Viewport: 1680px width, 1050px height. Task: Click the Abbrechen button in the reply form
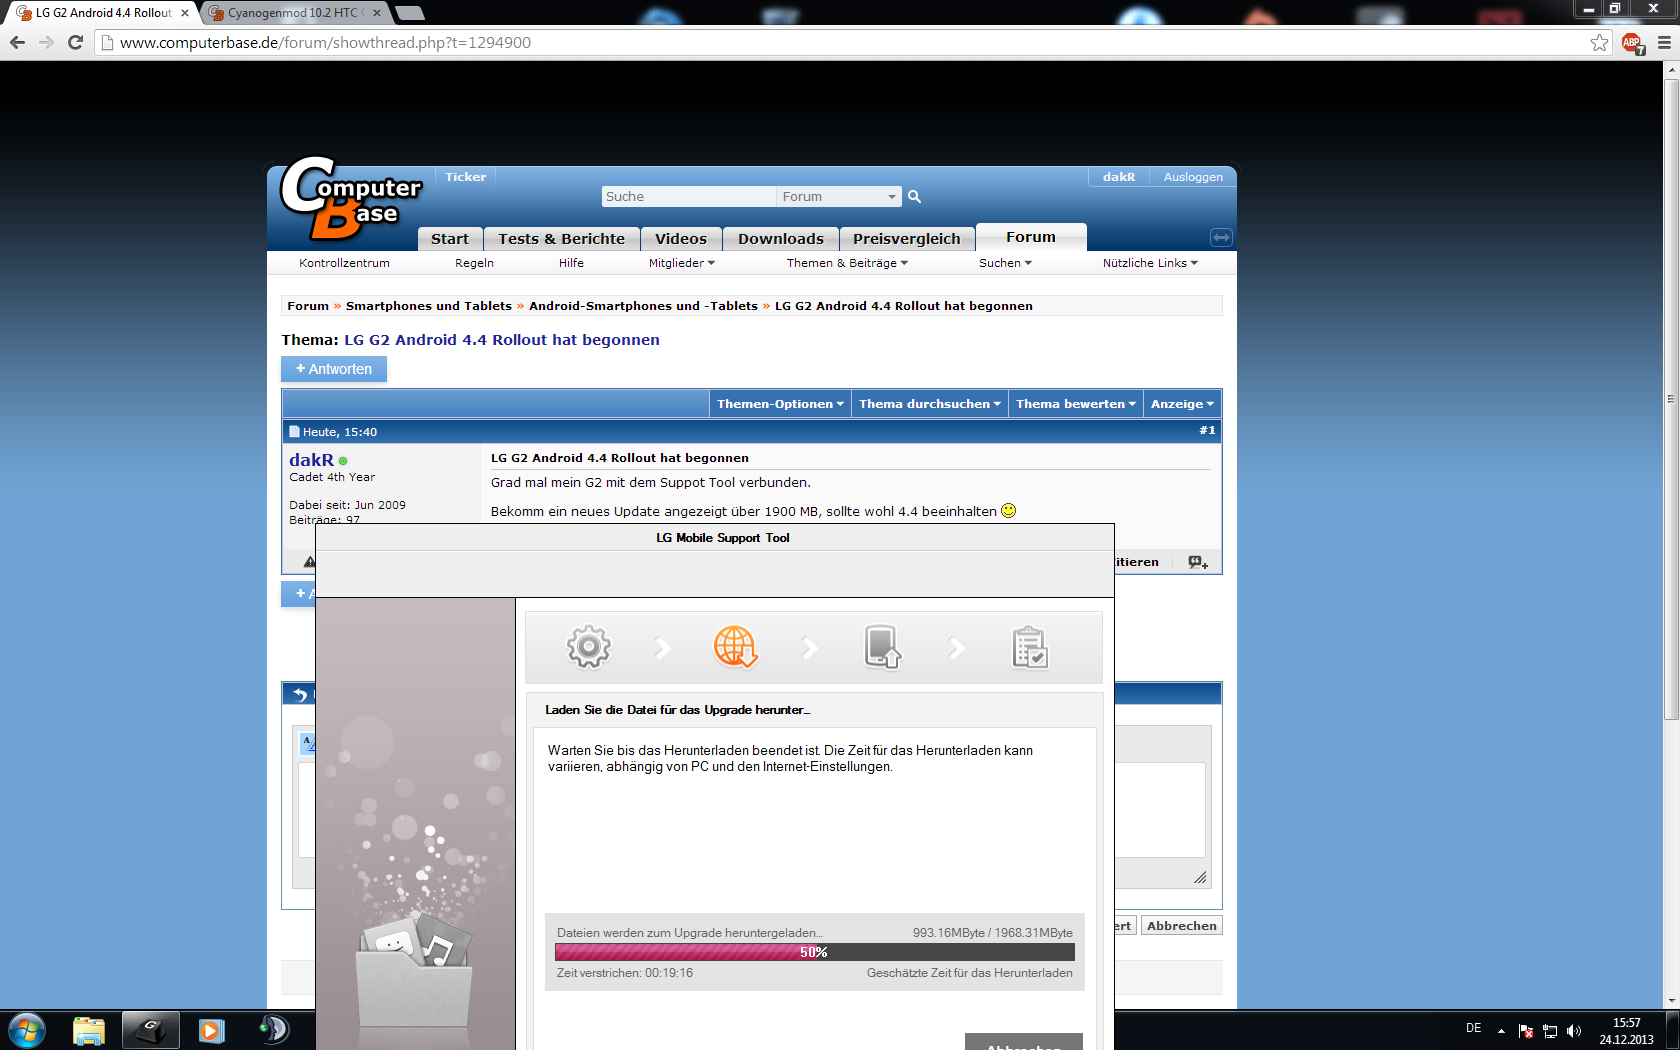tap(1182, 926)
